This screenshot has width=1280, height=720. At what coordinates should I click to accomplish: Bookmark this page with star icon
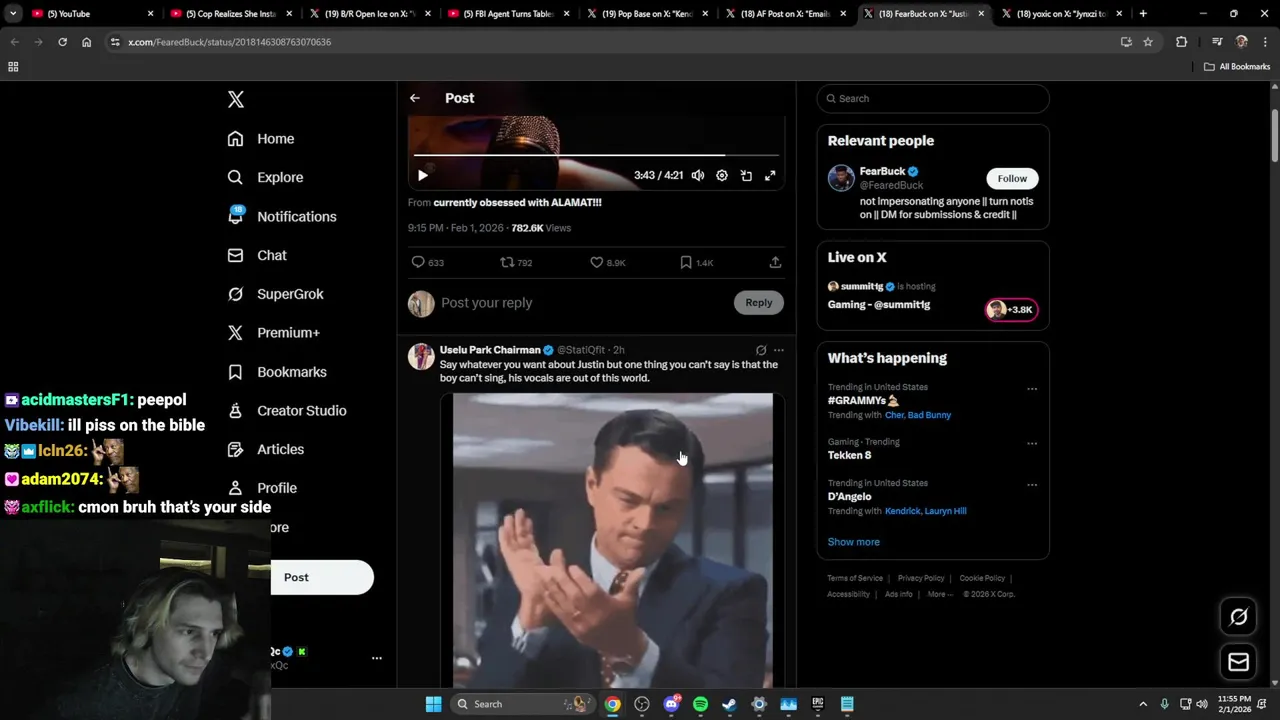point(1148,42)
